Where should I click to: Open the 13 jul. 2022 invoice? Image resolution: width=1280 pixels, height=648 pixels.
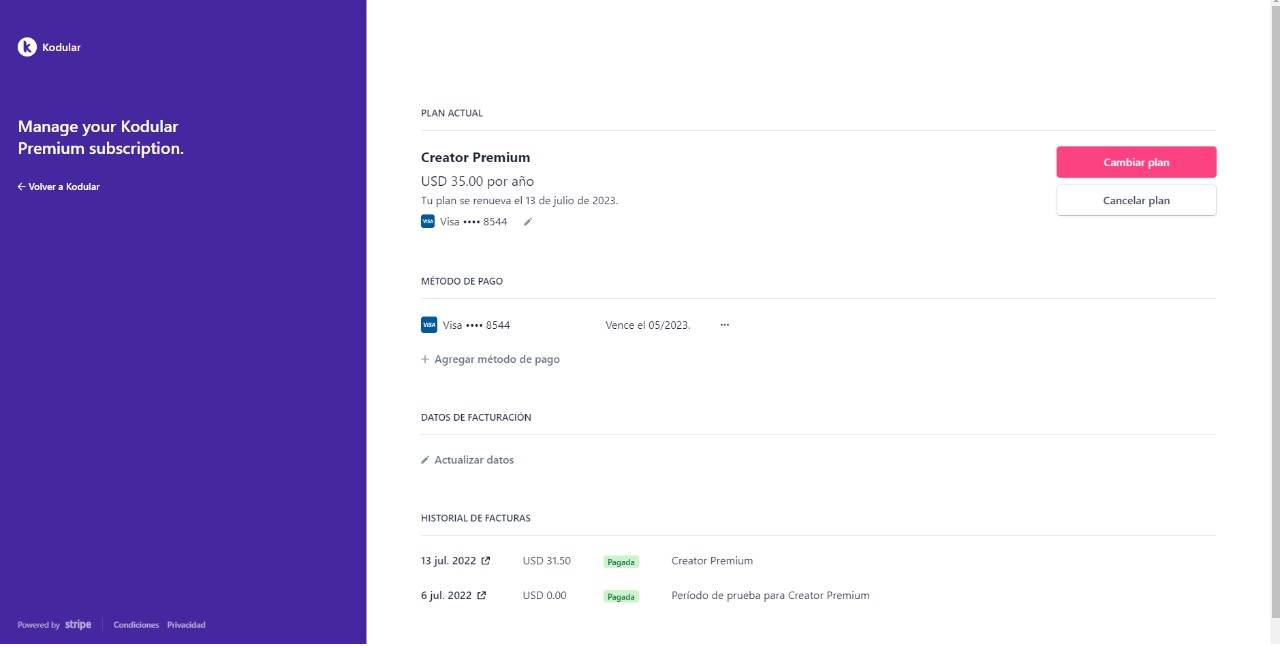(x=456, y=561)
